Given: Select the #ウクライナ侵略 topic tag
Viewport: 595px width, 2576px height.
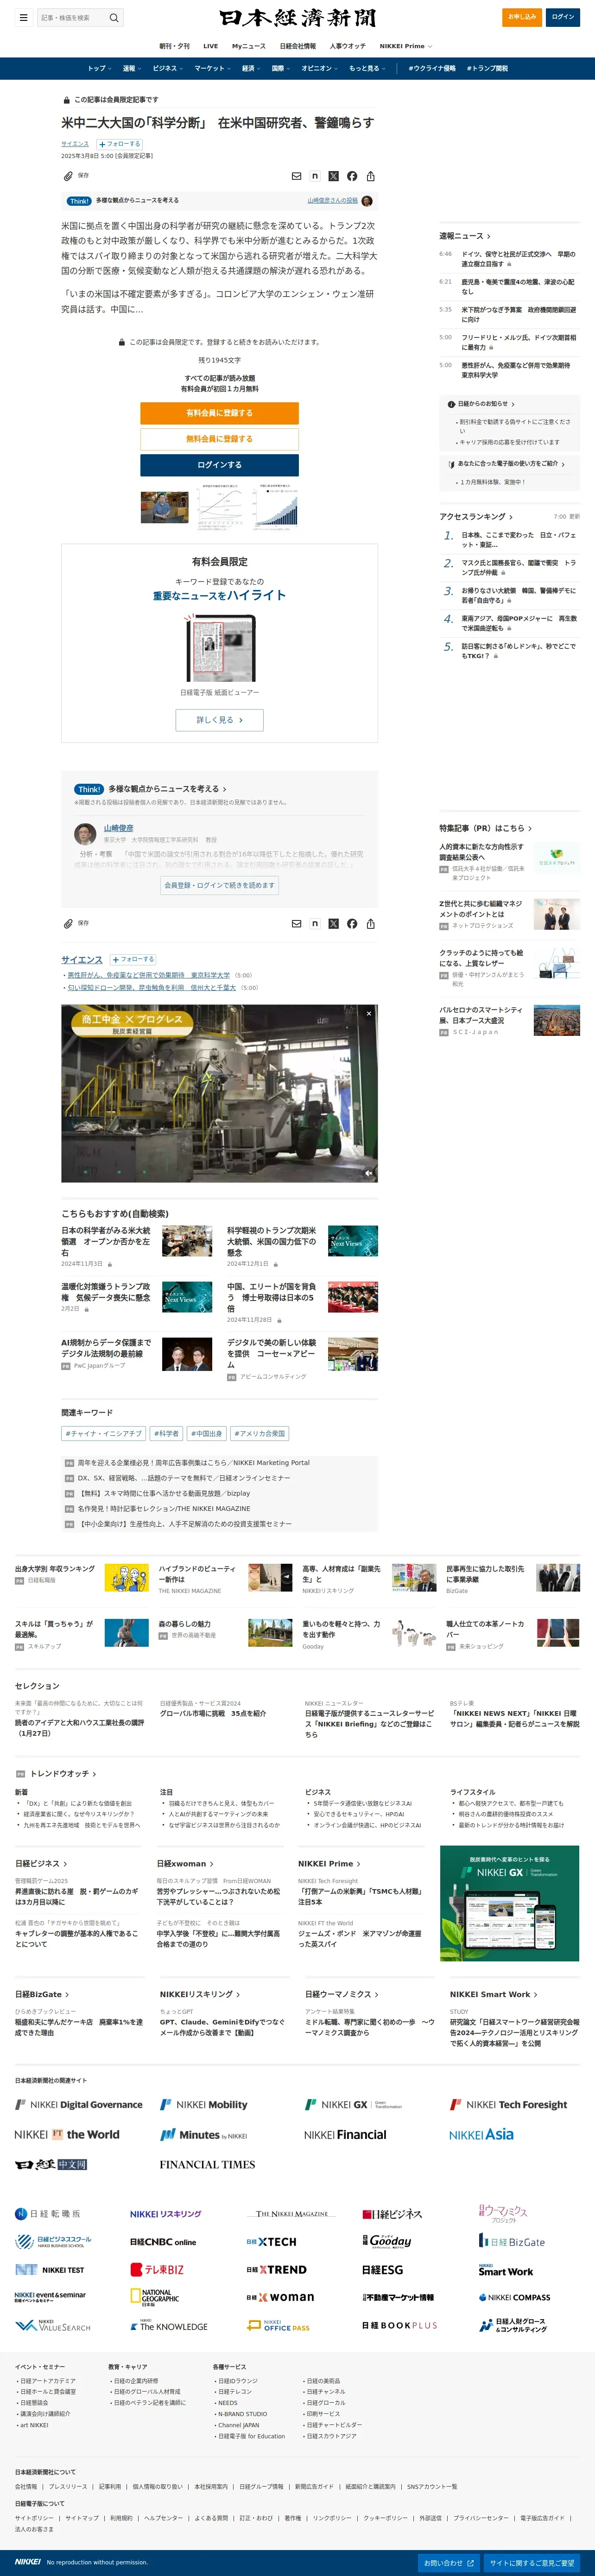Looking at the screenshot, I should (432, 68).
